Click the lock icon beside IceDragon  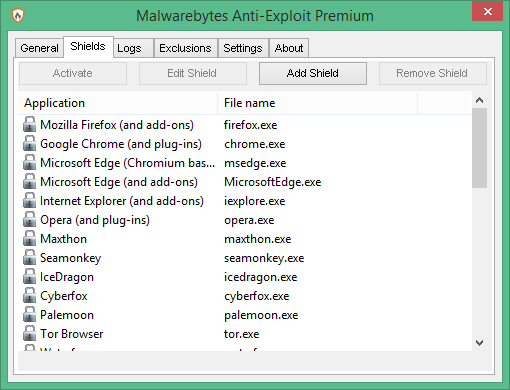[x=30, y=276]
